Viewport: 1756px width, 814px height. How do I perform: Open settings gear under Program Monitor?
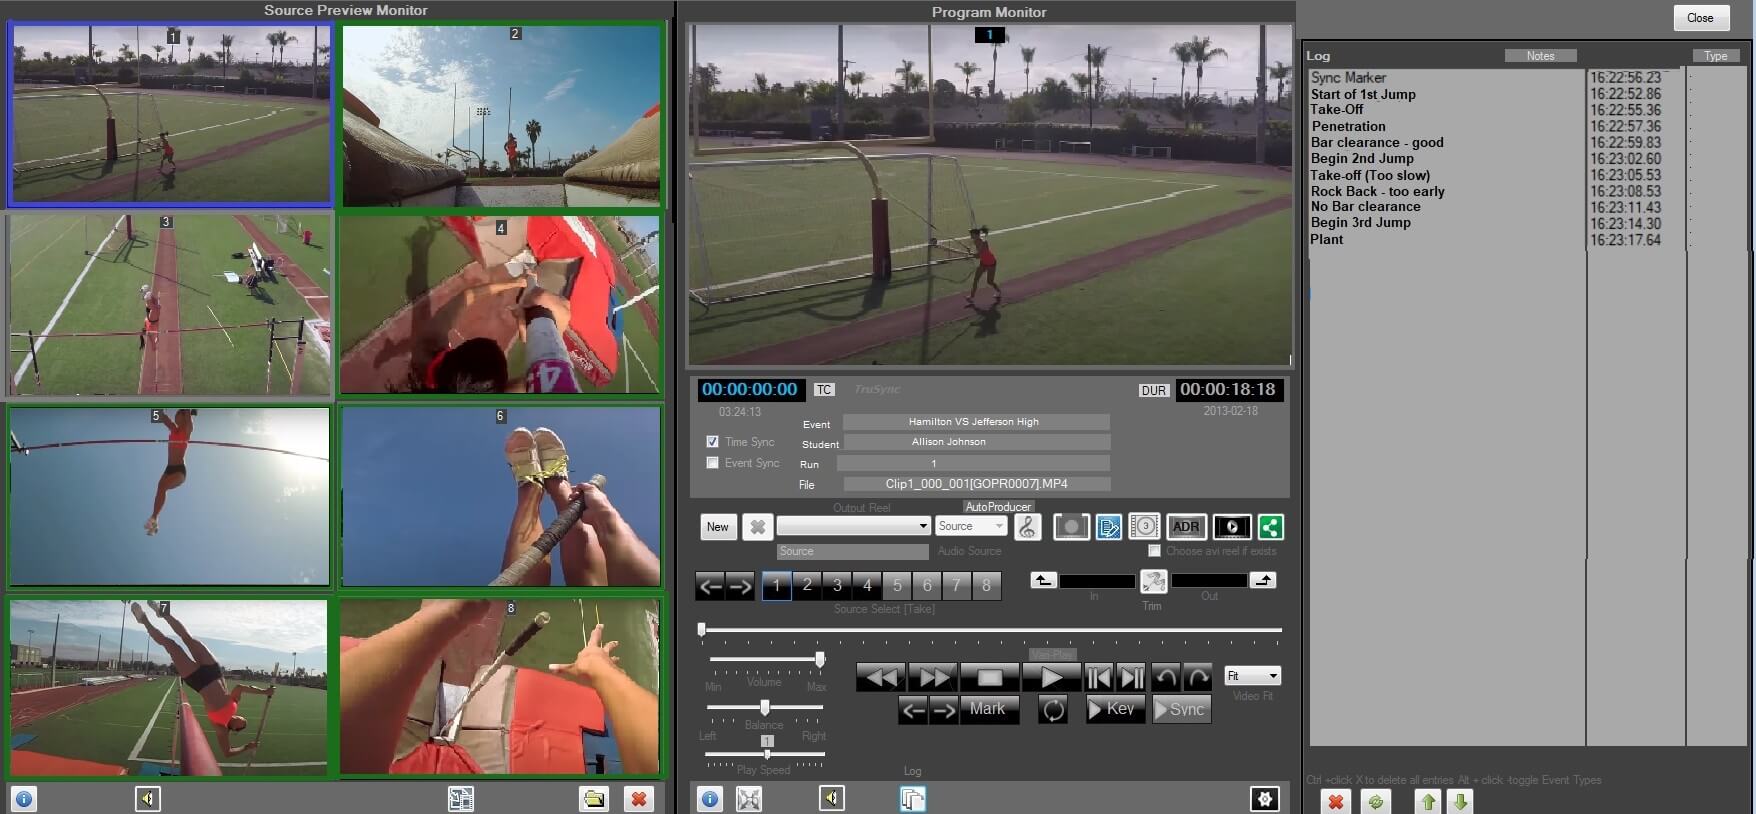click(x=1265, y=799)
